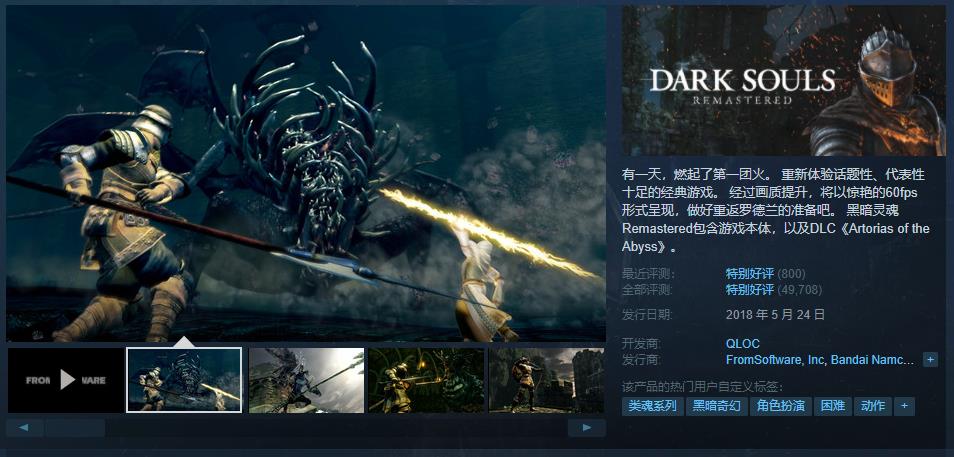The width and height of the screenshot is (954, 457).
Task: Open recent reviews 特别好评 (800) link
Action: point(765,274)
